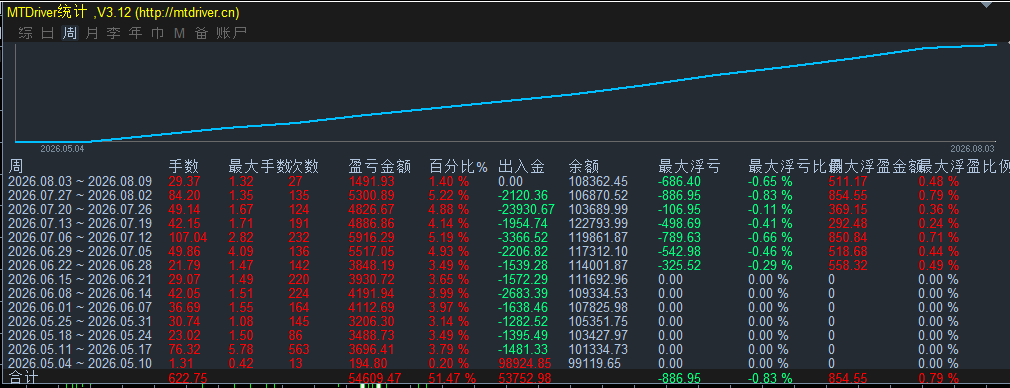The height and width of the screenshot is (388, 1010).
Task: Click chart start date label 2026.05.04
Action: click(61, 148)
